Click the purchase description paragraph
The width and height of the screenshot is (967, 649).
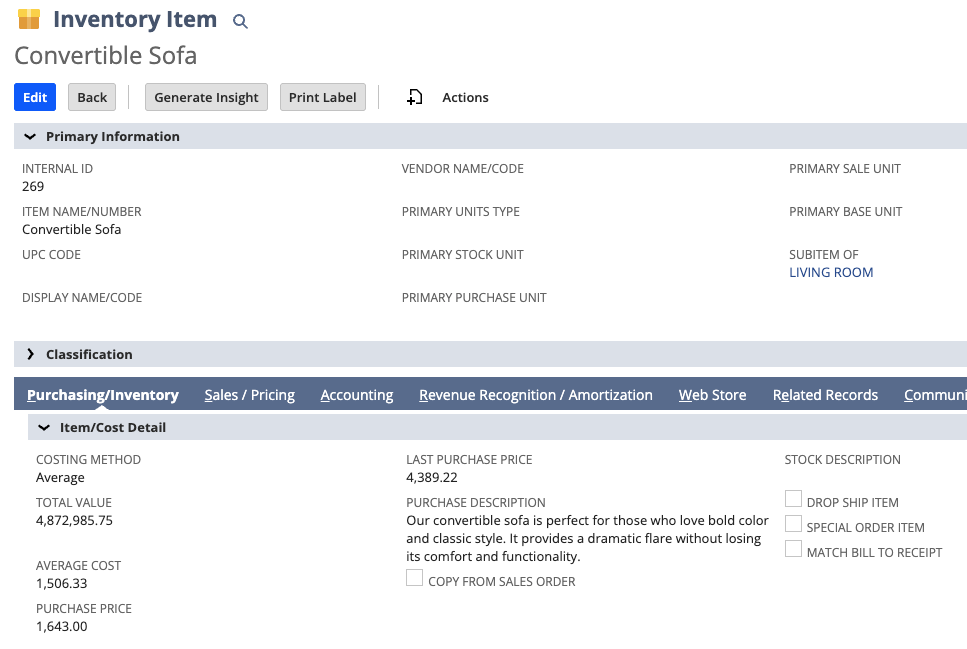click(587, 539)
